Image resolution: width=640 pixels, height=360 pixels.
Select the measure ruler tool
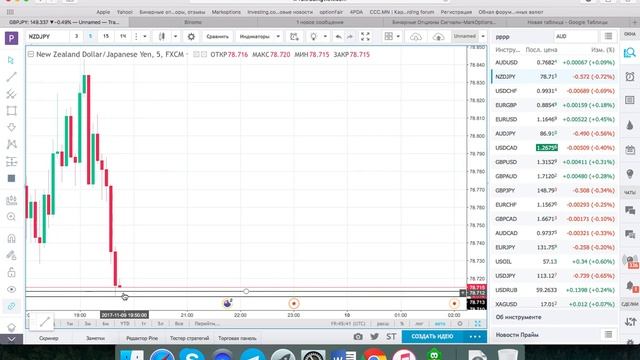11,200
